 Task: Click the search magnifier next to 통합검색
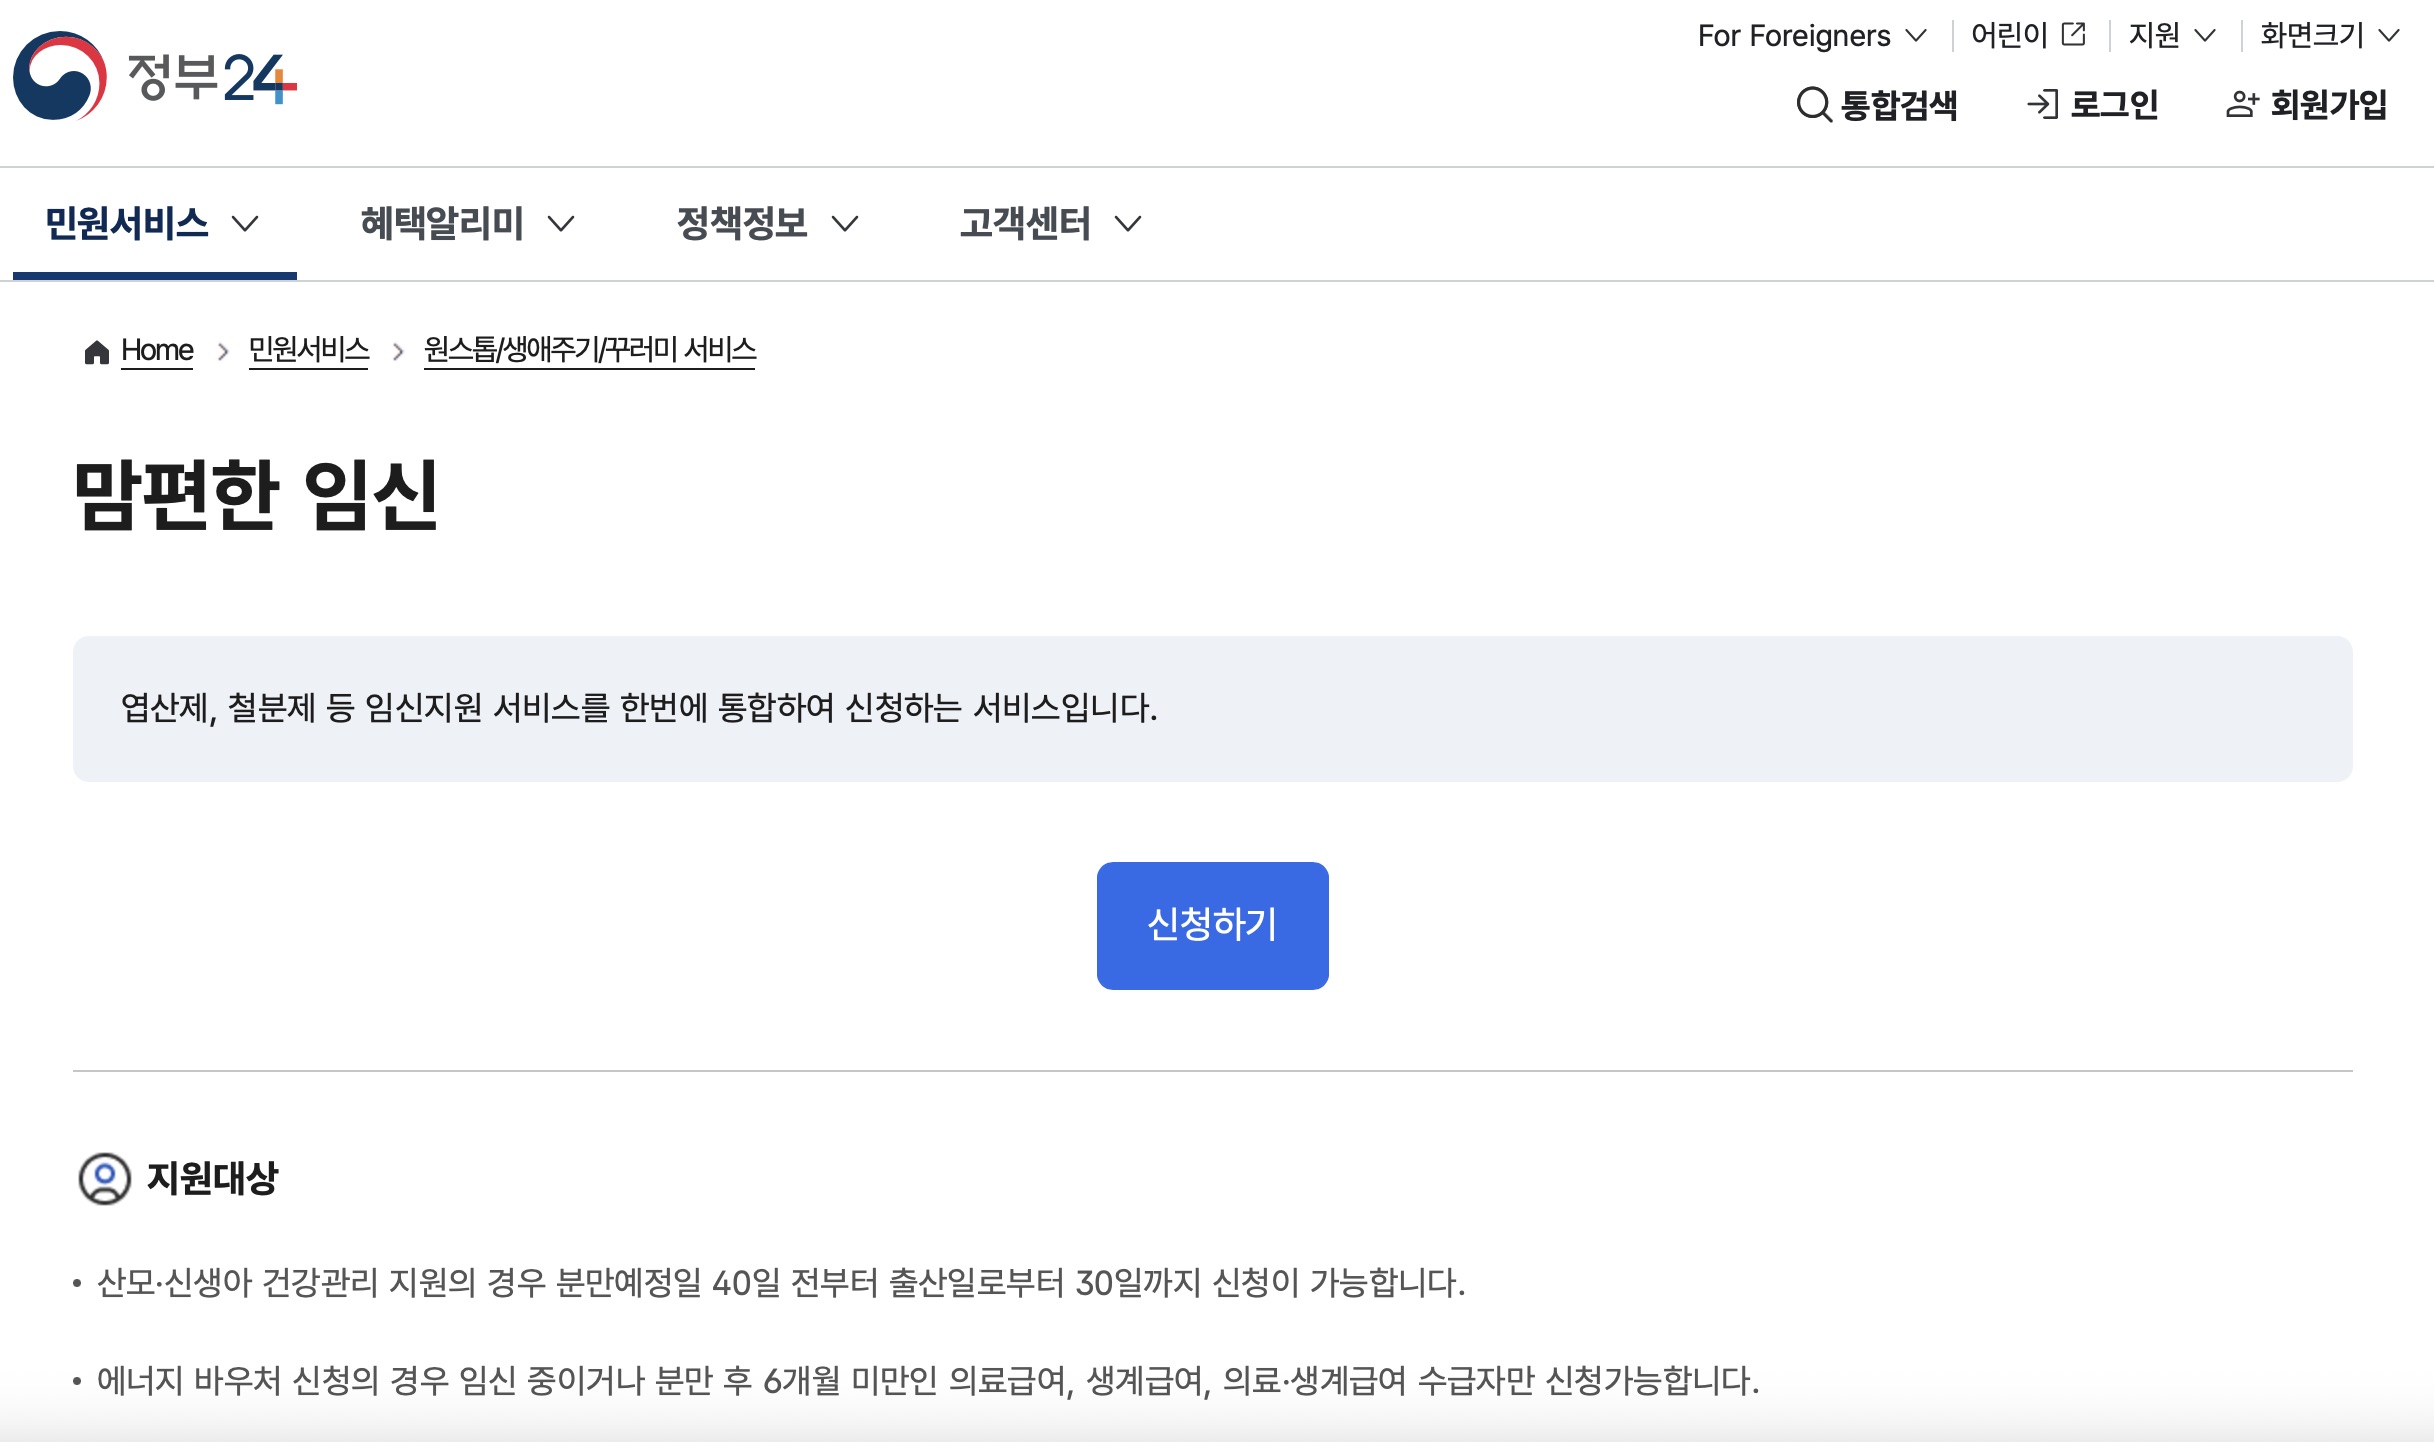tap(1813, 105)
